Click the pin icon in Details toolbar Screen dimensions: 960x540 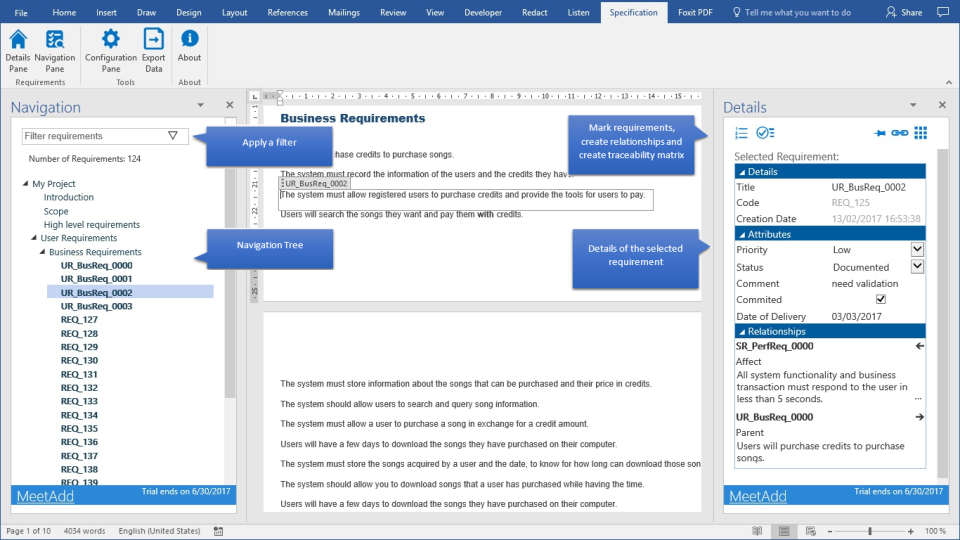(x=879, y=133)
